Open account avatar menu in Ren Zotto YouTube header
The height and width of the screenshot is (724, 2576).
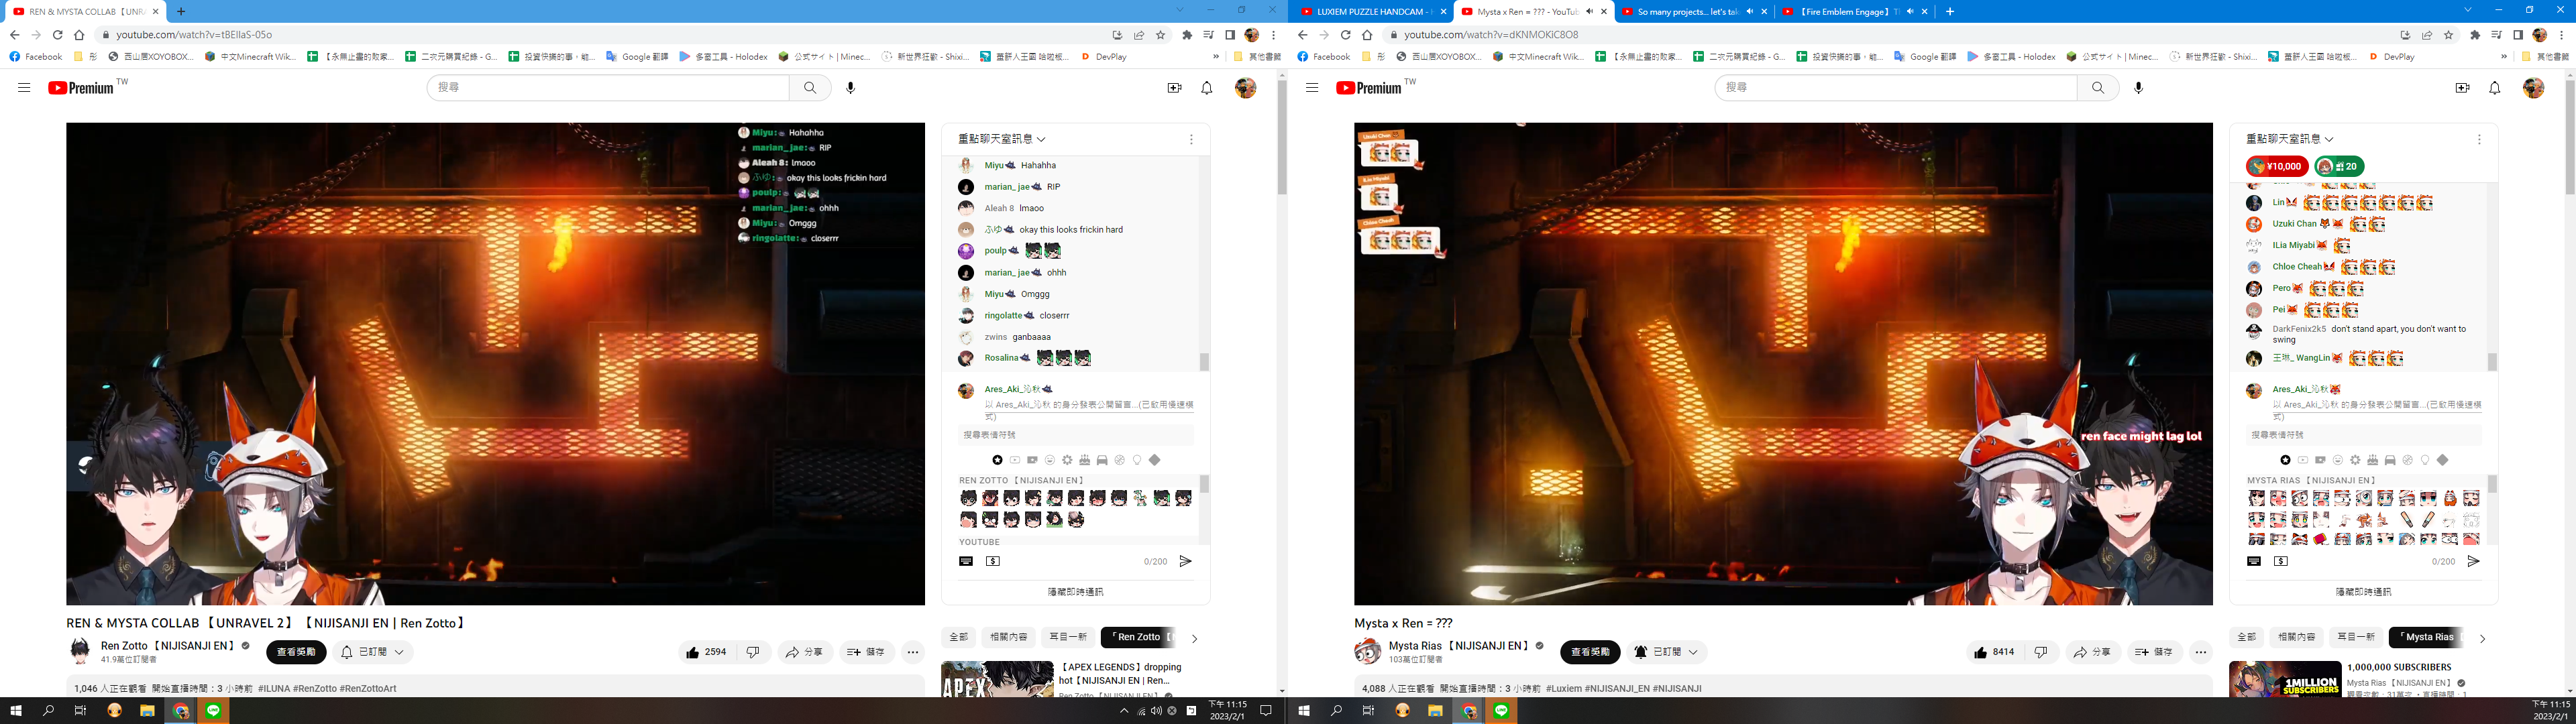[1245, 88]
